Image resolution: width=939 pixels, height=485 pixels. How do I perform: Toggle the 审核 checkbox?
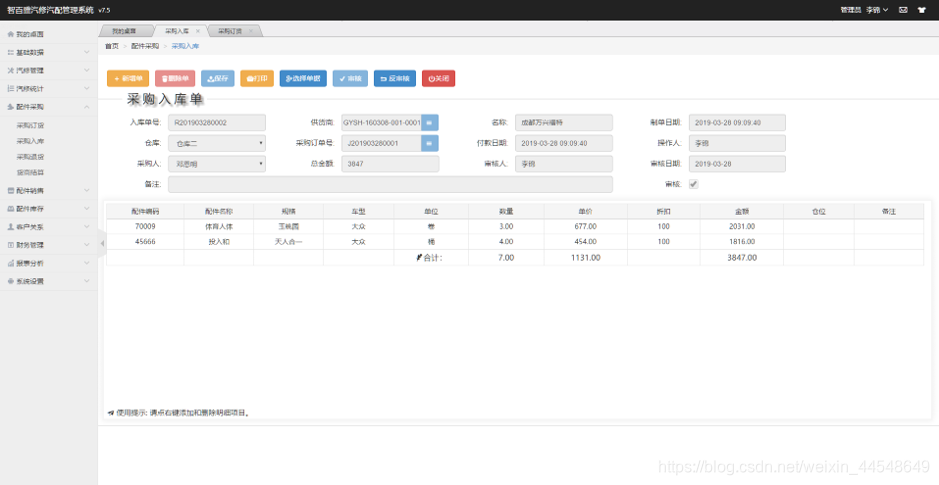[693, 184]
